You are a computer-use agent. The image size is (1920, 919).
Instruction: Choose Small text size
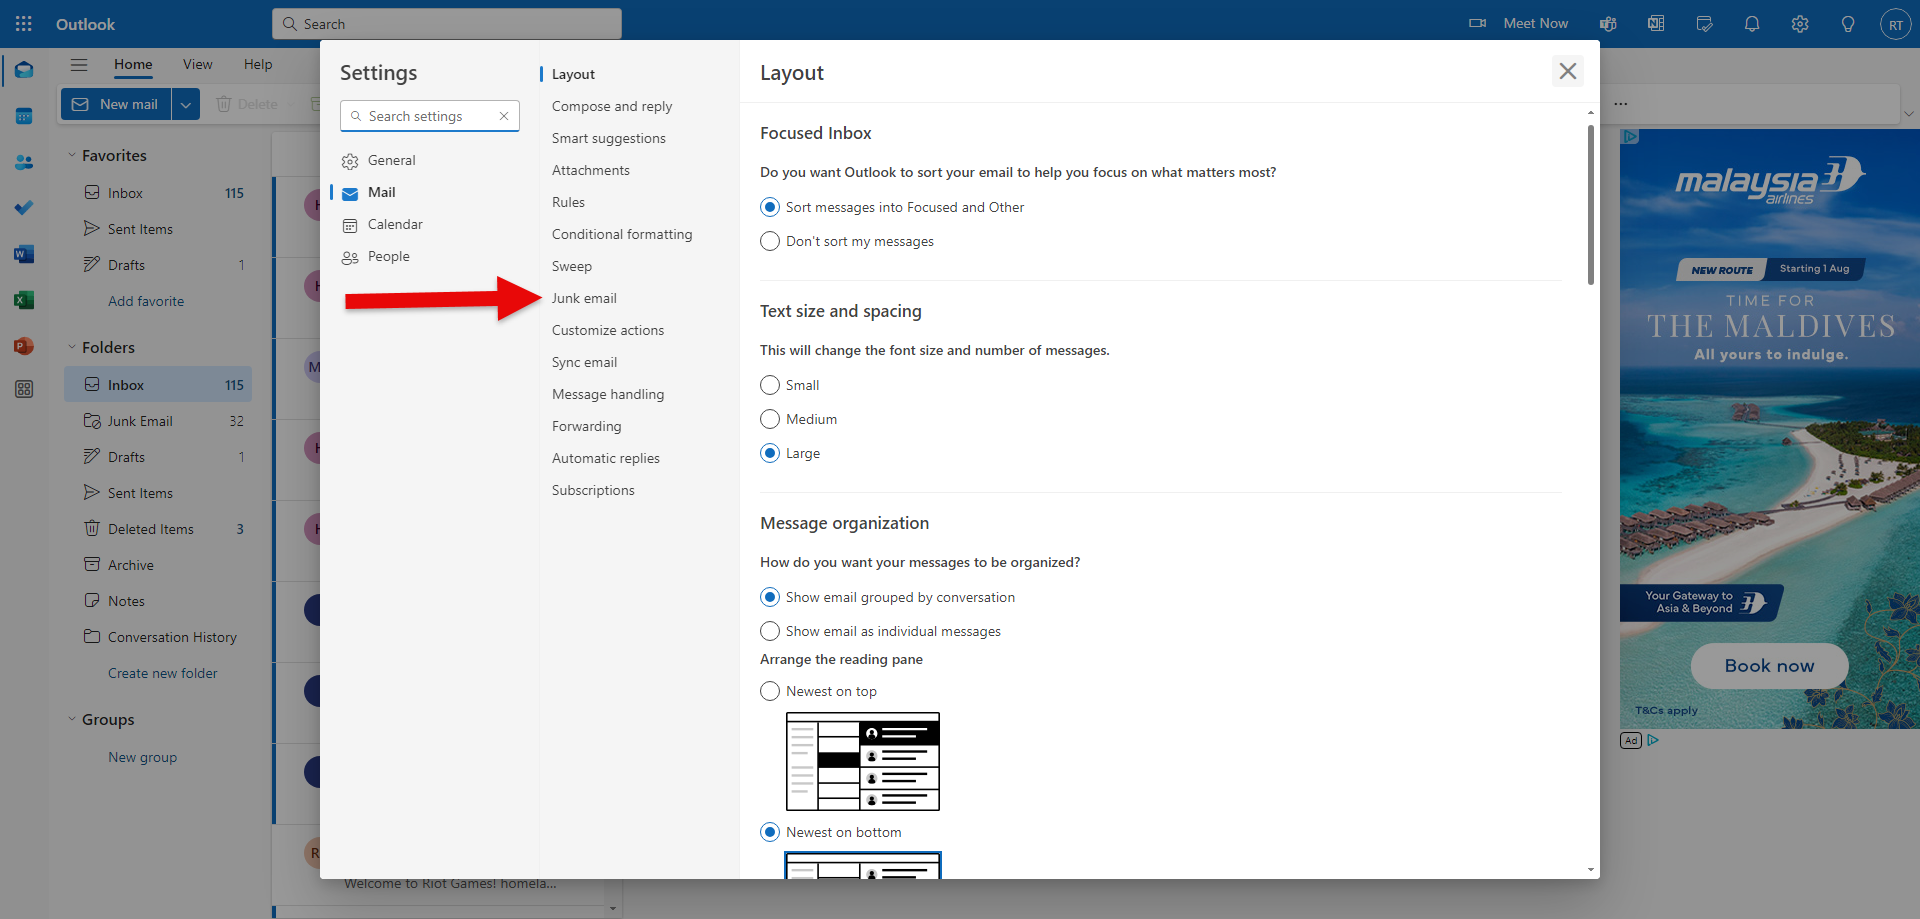coord(770,385)
